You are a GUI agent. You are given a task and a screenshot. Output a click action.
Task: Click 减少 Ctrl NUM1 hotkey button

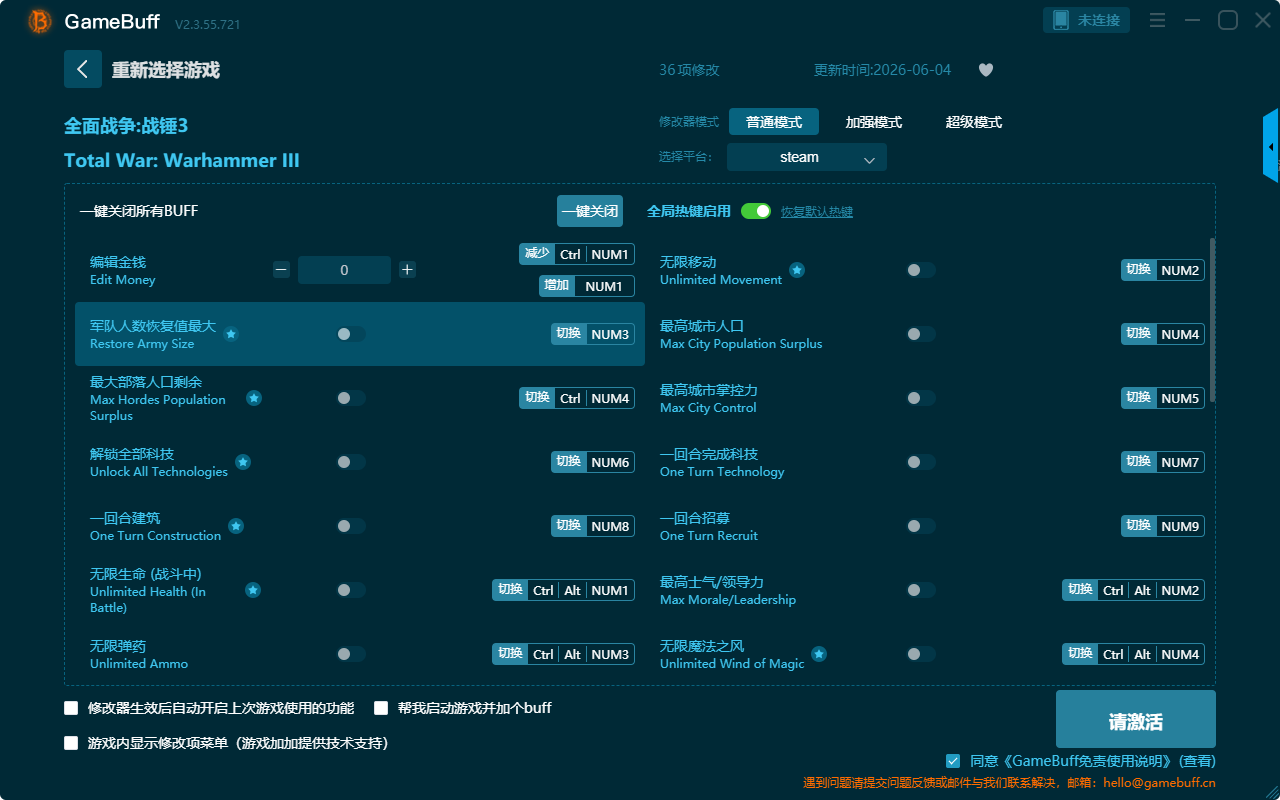pyautogui.click(x=577, y=254)
